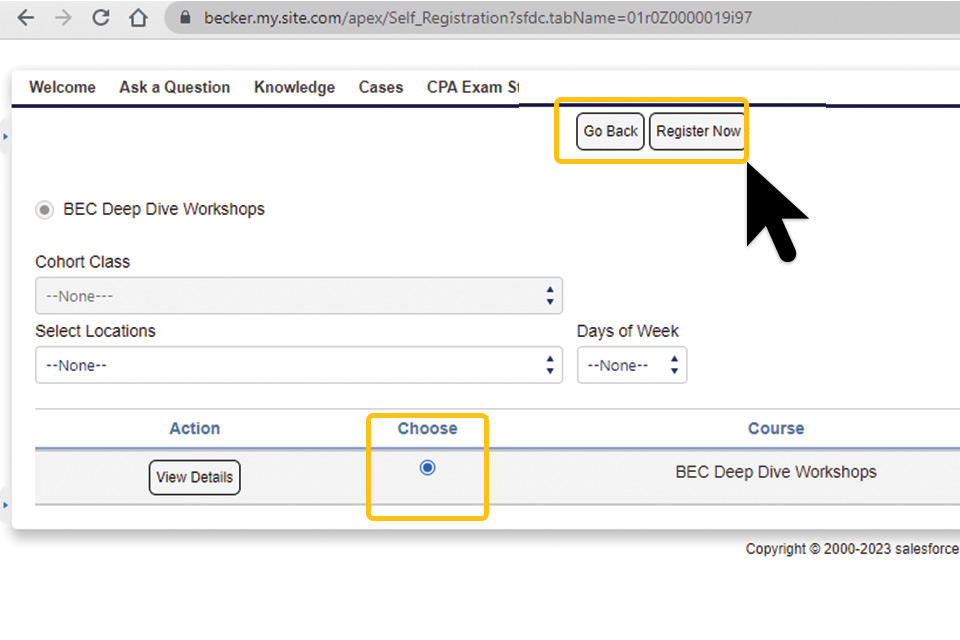Click the Action column header
This screenshot has width=960, height=640.
click(195, 428)
